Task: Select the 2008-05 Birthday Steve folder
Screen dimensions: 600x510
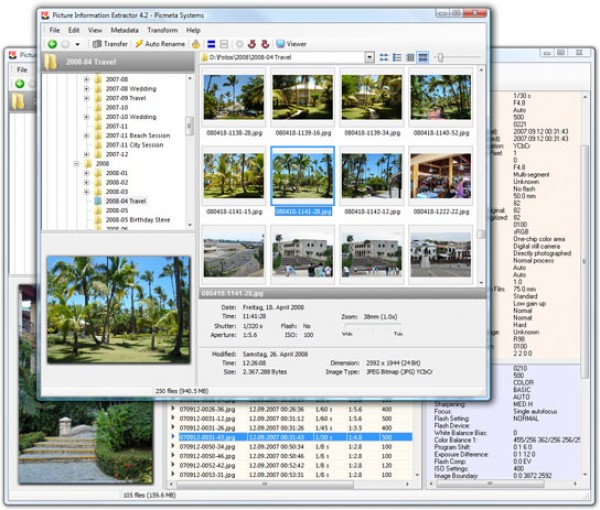Action: click(x=137, y=220)
